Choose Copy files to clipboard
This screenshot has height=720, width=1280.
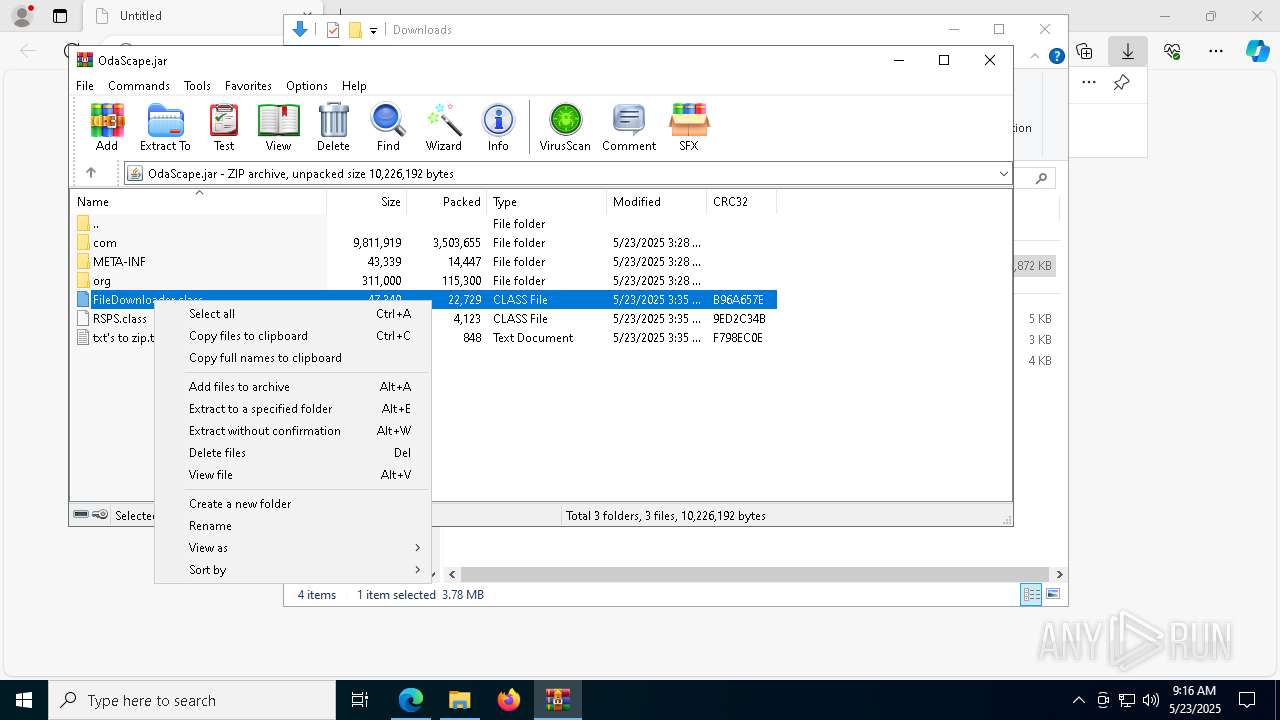293,336
